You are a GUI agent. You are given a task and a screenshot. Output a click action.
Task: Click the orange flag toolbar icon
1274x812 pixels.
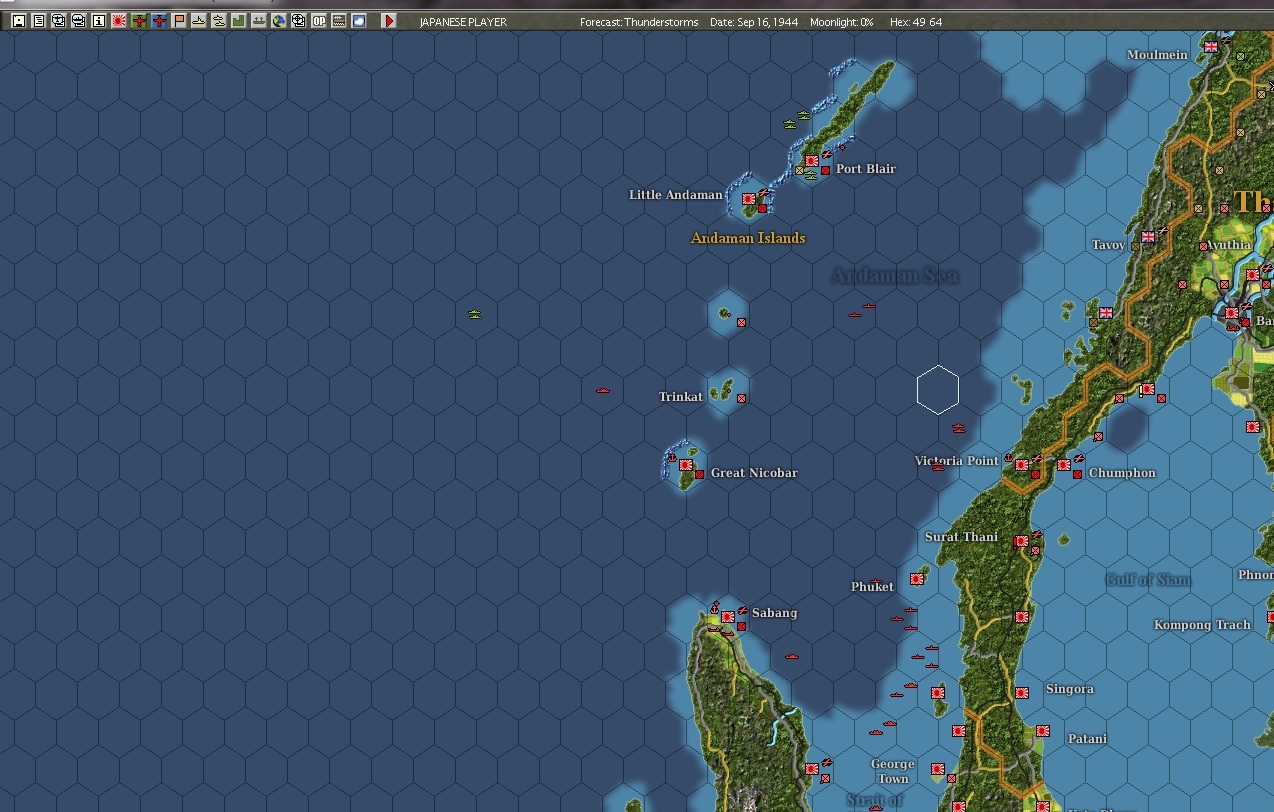[179, 21]
